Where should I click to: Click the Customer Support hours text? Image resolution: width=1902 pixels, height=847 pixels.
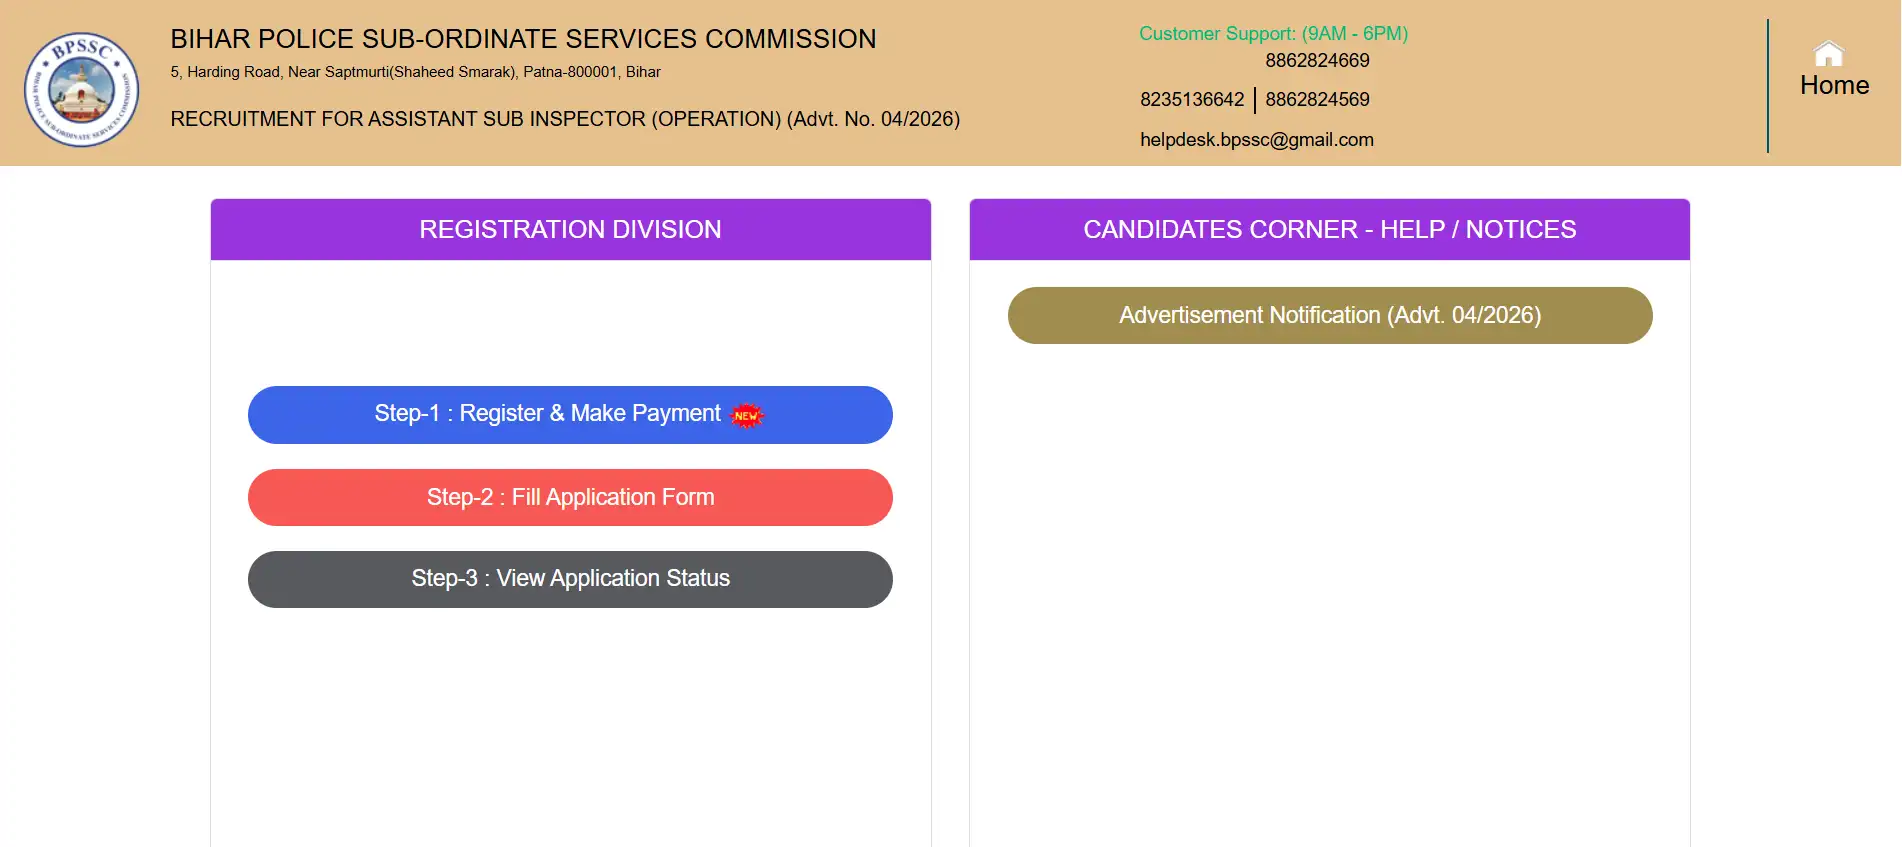[x=1273, y=34]
